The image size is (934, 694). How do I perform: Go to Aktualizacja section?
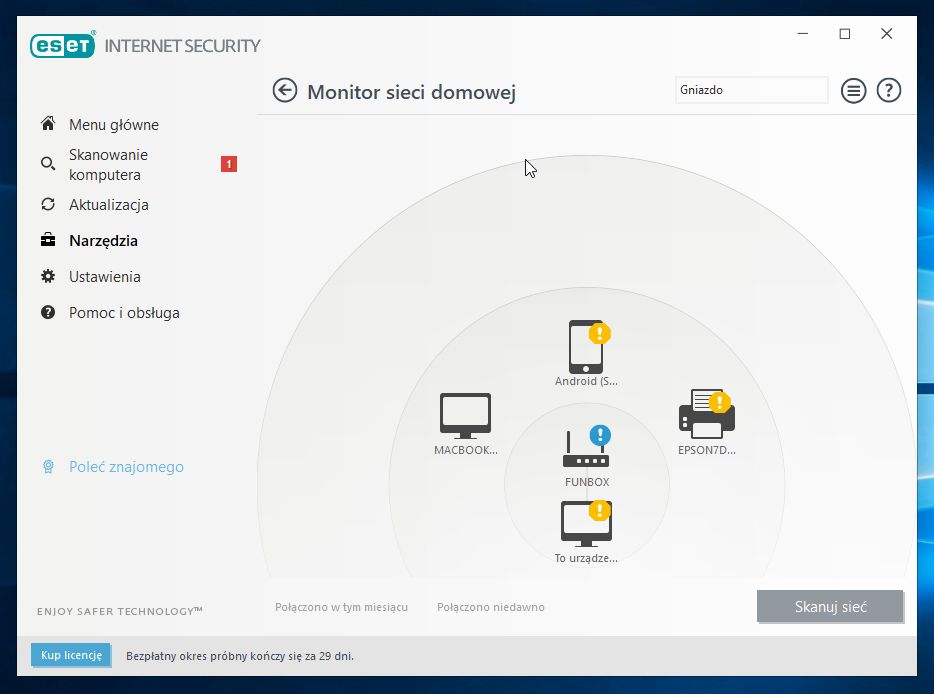pyautogui.click(x=109, y=205)
